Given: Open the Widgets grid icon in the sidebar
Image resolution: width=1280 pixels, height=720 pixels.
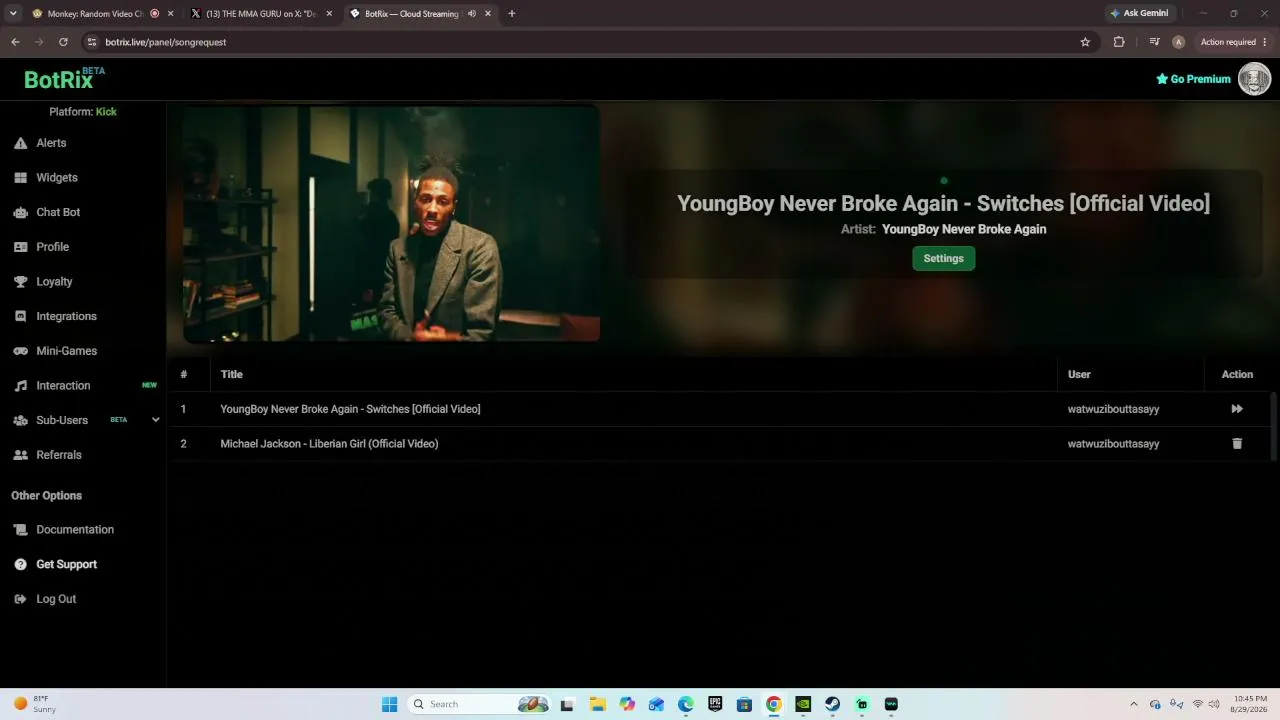Looking at the screenshot, I should click(20, 178).
